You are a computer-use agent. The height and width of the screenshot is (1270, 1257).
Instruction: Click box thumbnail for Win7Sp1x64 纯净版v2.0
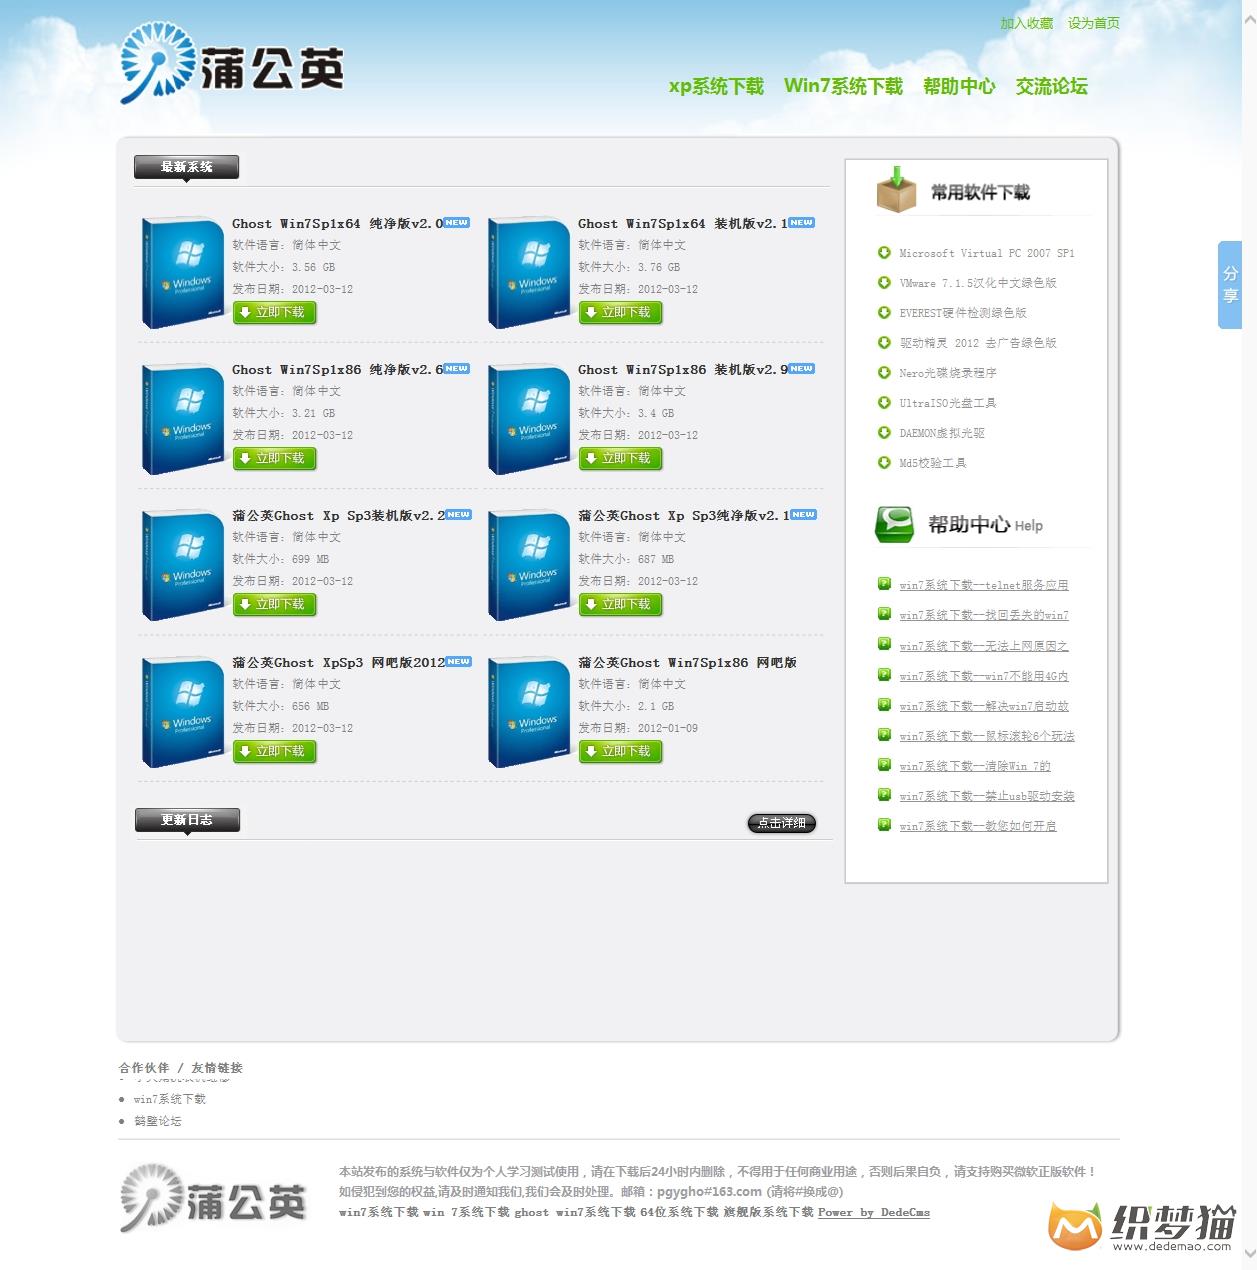(x=183, y=273)
